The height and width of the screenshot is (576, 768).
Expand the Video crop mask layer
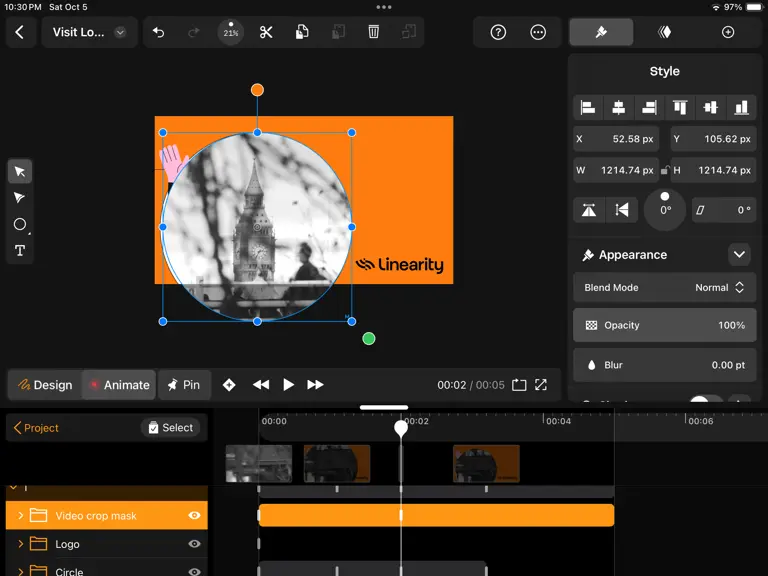pos(20,515)
